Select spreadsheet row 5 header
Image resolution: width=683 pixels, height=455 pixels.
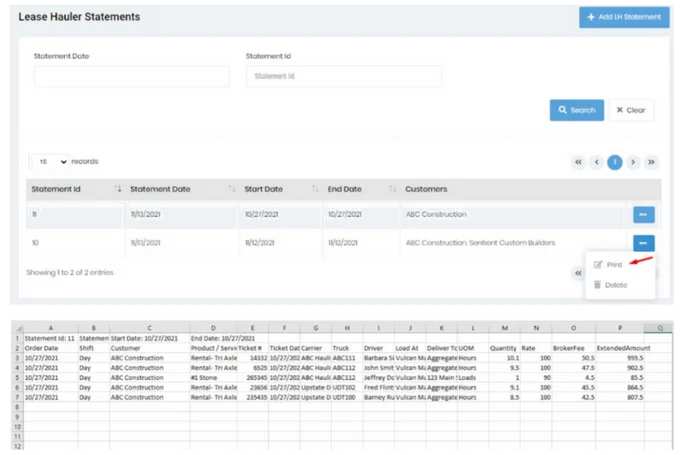(17, 377)
